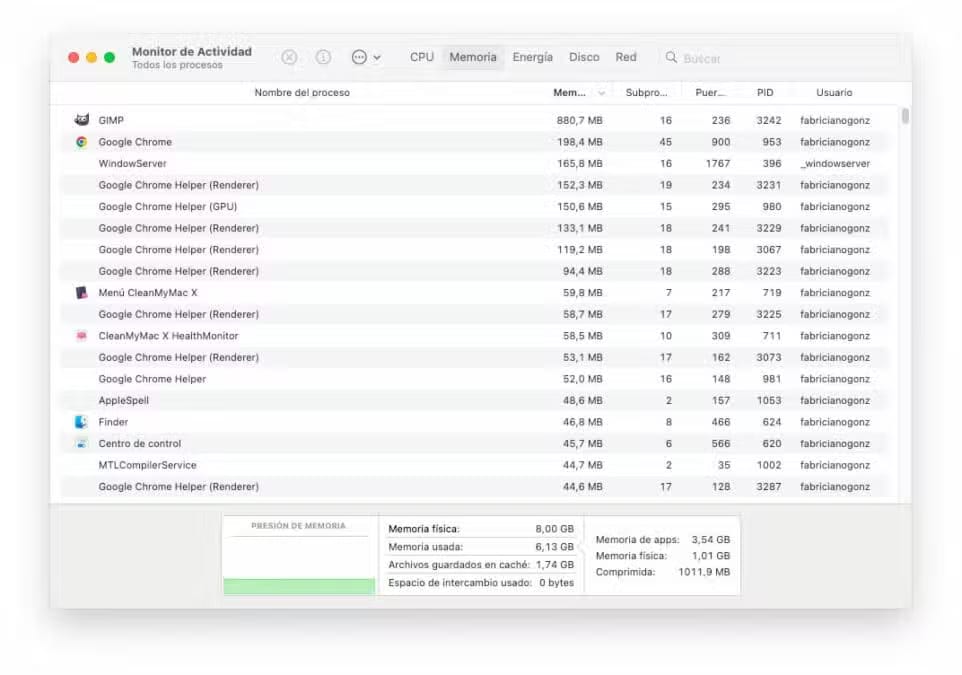Click Memoria física 8,00 GB value

555,528
